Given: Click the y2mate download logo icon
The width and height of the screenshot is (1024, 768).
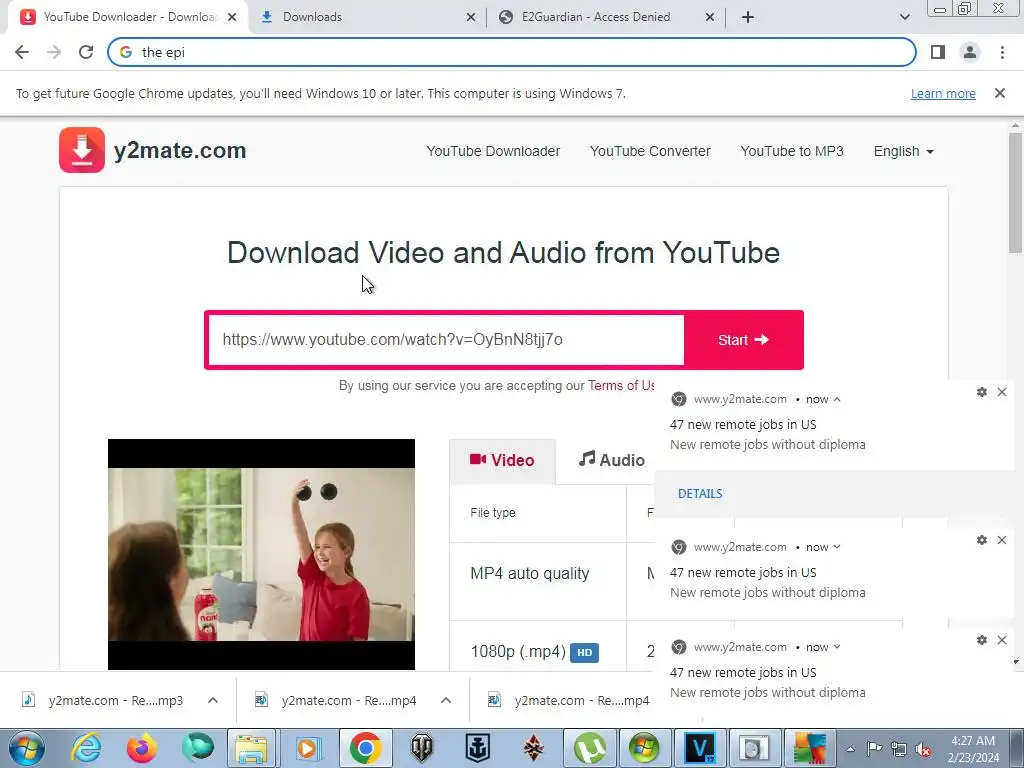Looking at the screenshot, I should pos(82,150).
